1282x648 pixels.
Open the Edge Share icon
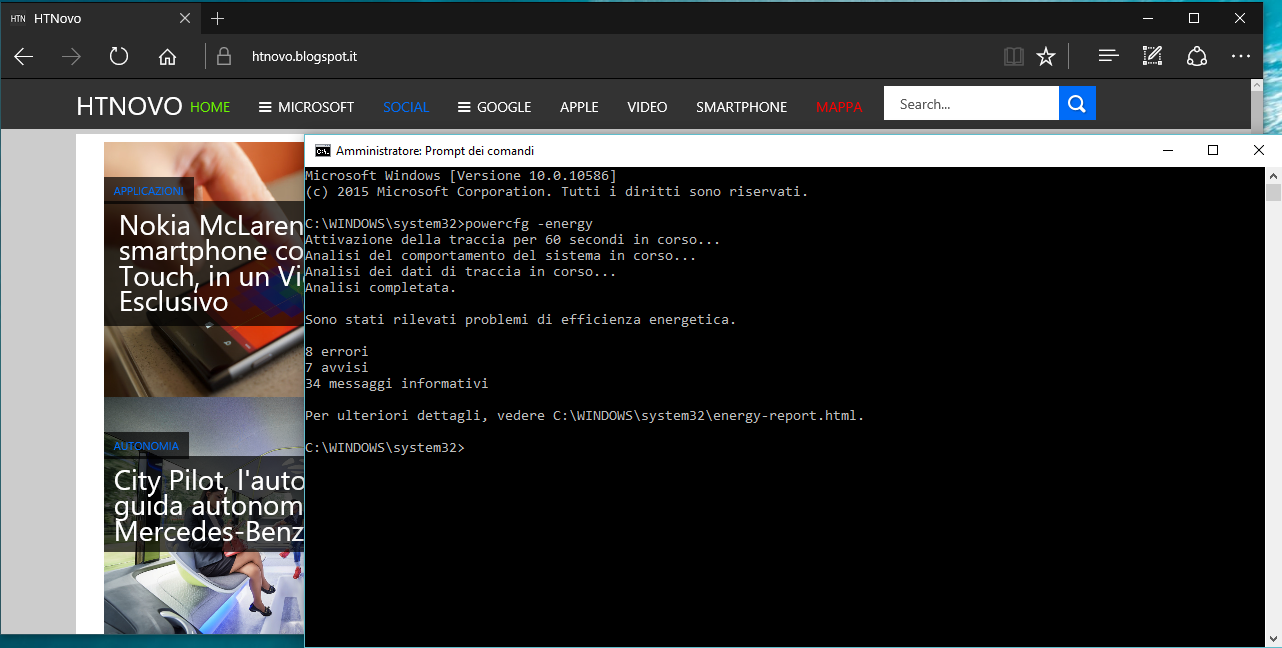(1197, 57)
